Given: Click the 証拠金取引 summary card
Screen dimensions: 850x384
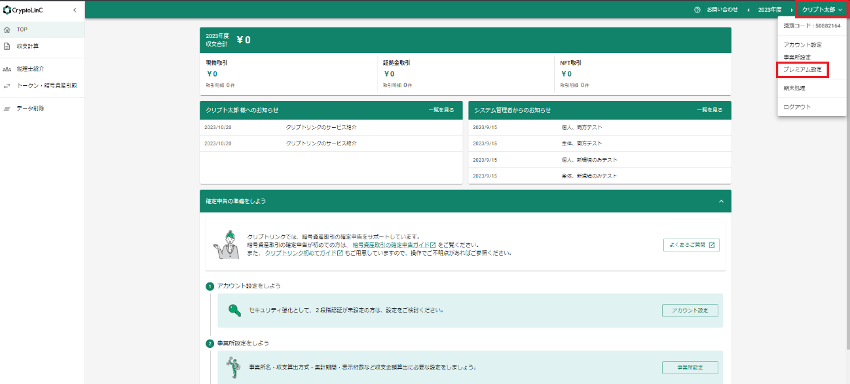Looking at the screenshot, I should (465, 74).
